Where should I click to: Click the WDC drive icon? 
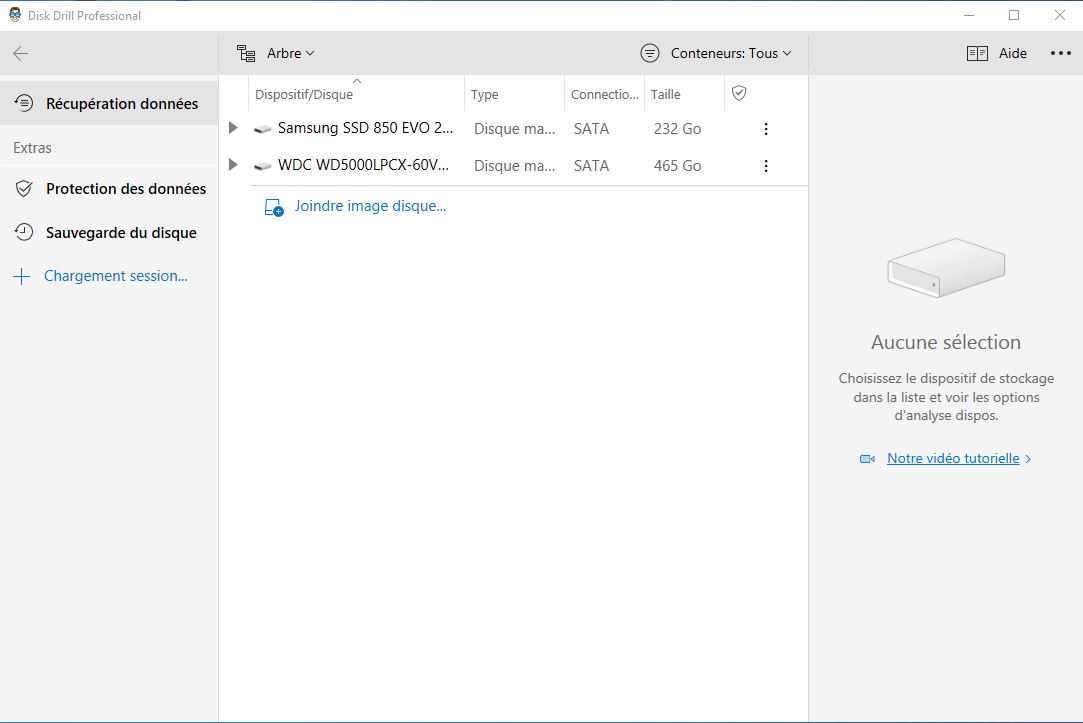(x=262, y=166)
